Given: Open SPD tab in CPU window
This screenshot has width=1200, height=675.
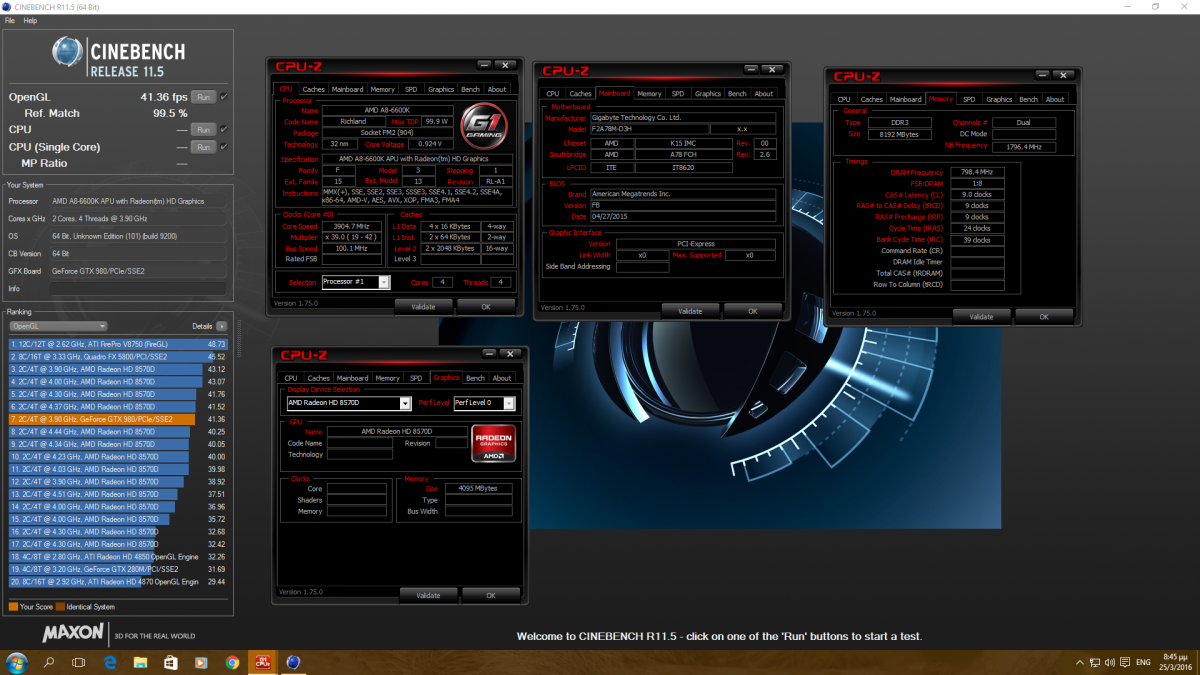Looking at the screenshot, I should point(411,89).
